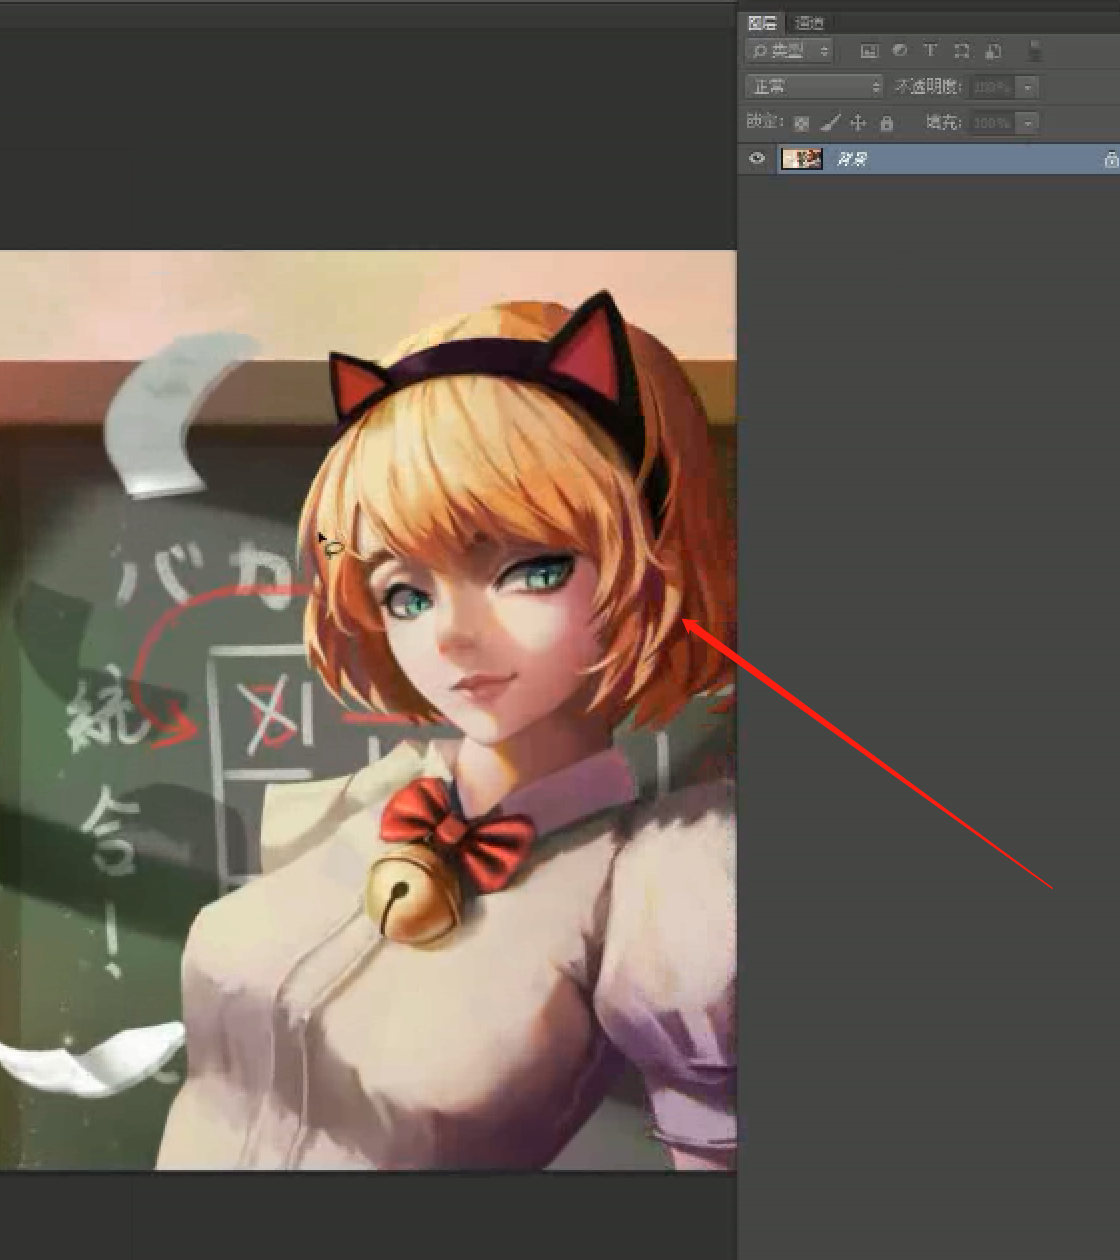
Task: Click the lock icon on 背景 layer
Action: pos(1110,159)
